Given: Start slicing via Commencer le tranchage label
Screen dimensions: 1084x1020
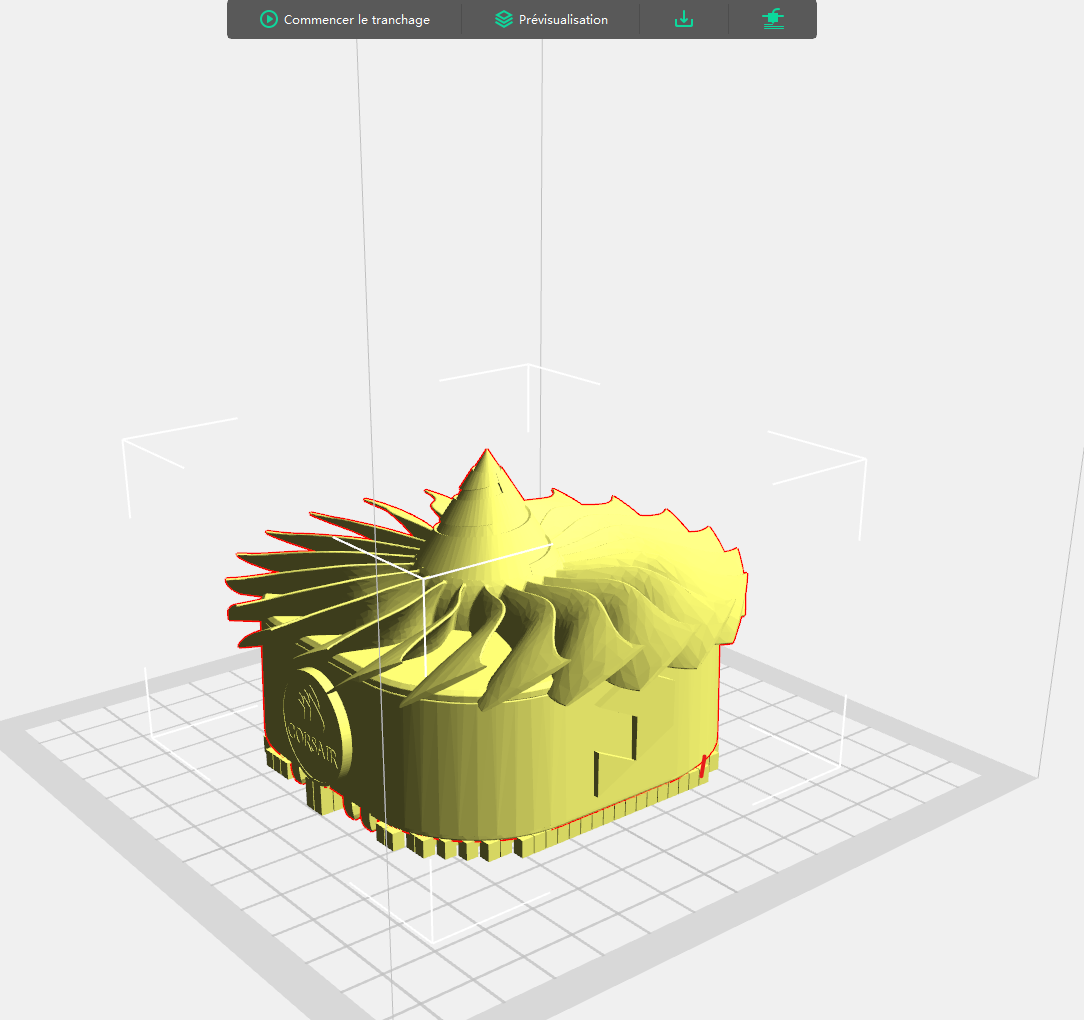Looking at the screenshot, I should click(x=357, y=20).
